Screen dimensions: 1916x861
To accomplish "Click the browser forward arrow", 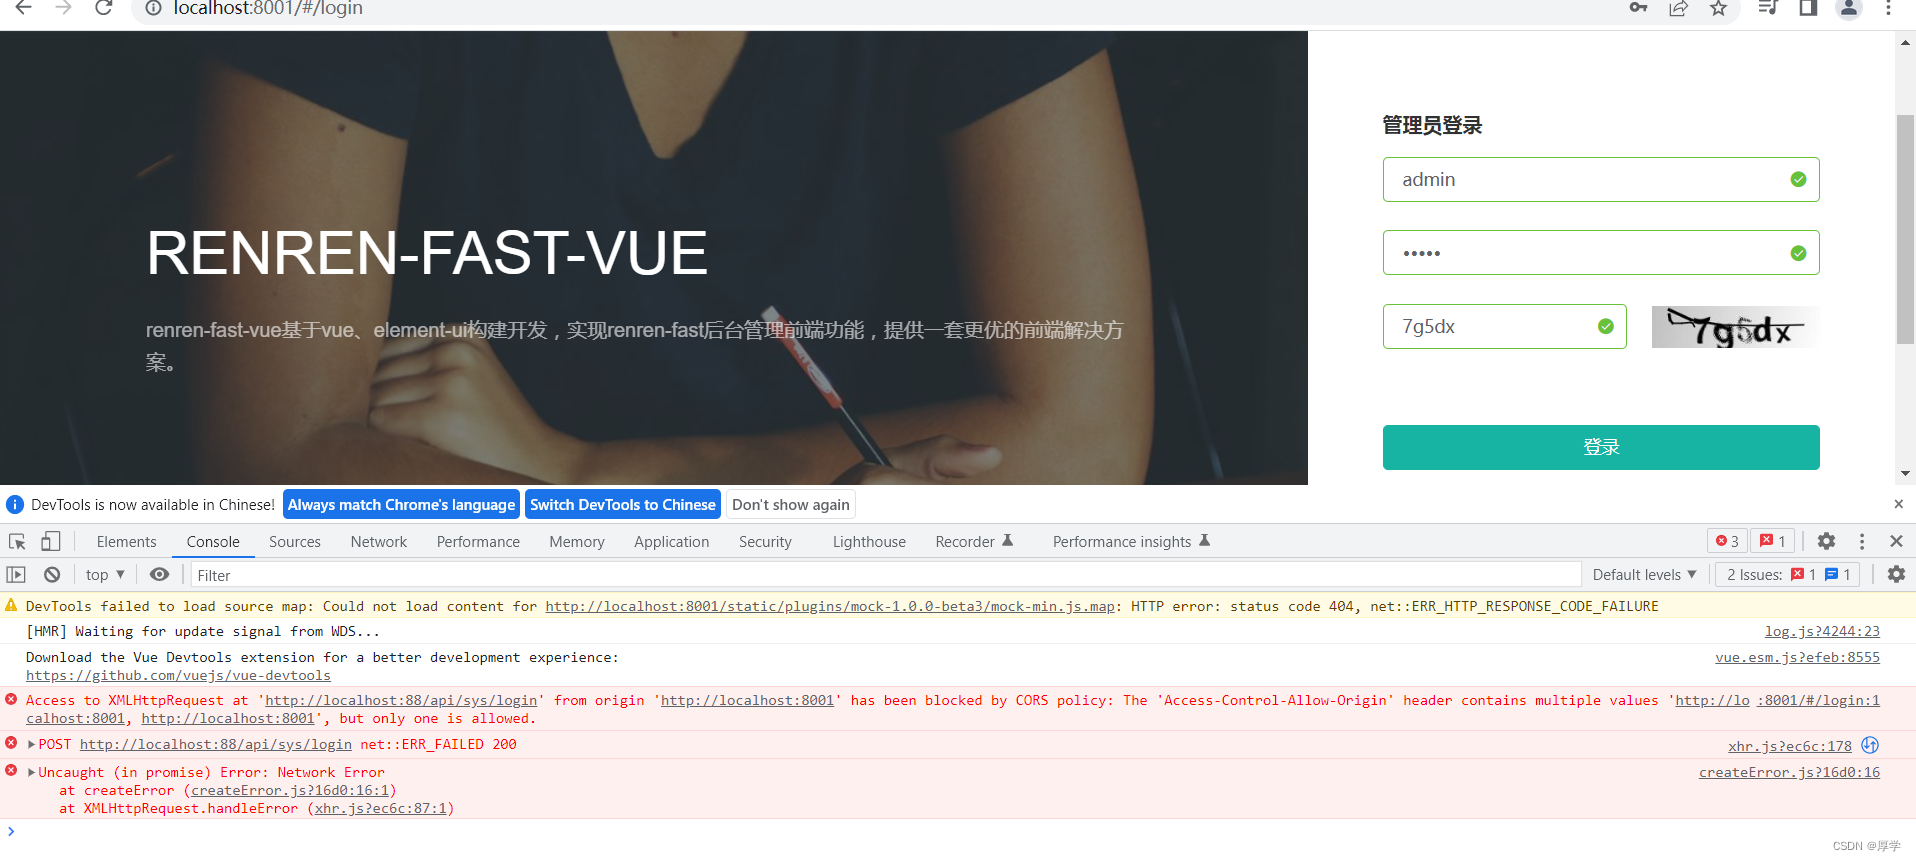I will tap(63, 8).
